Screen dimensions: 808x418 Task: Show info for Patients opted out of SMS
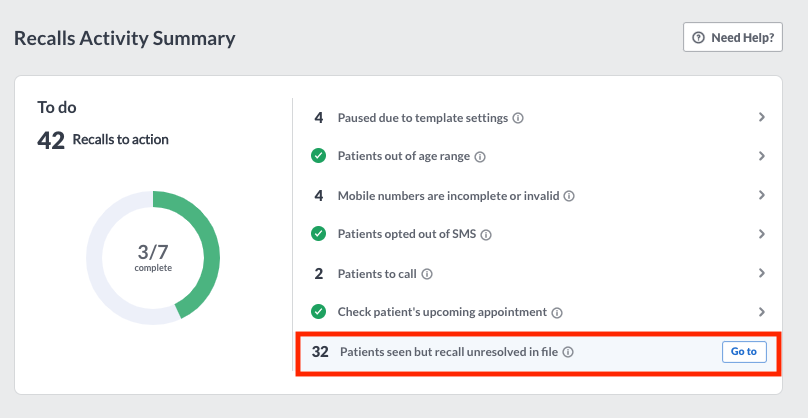pos(486,235)
